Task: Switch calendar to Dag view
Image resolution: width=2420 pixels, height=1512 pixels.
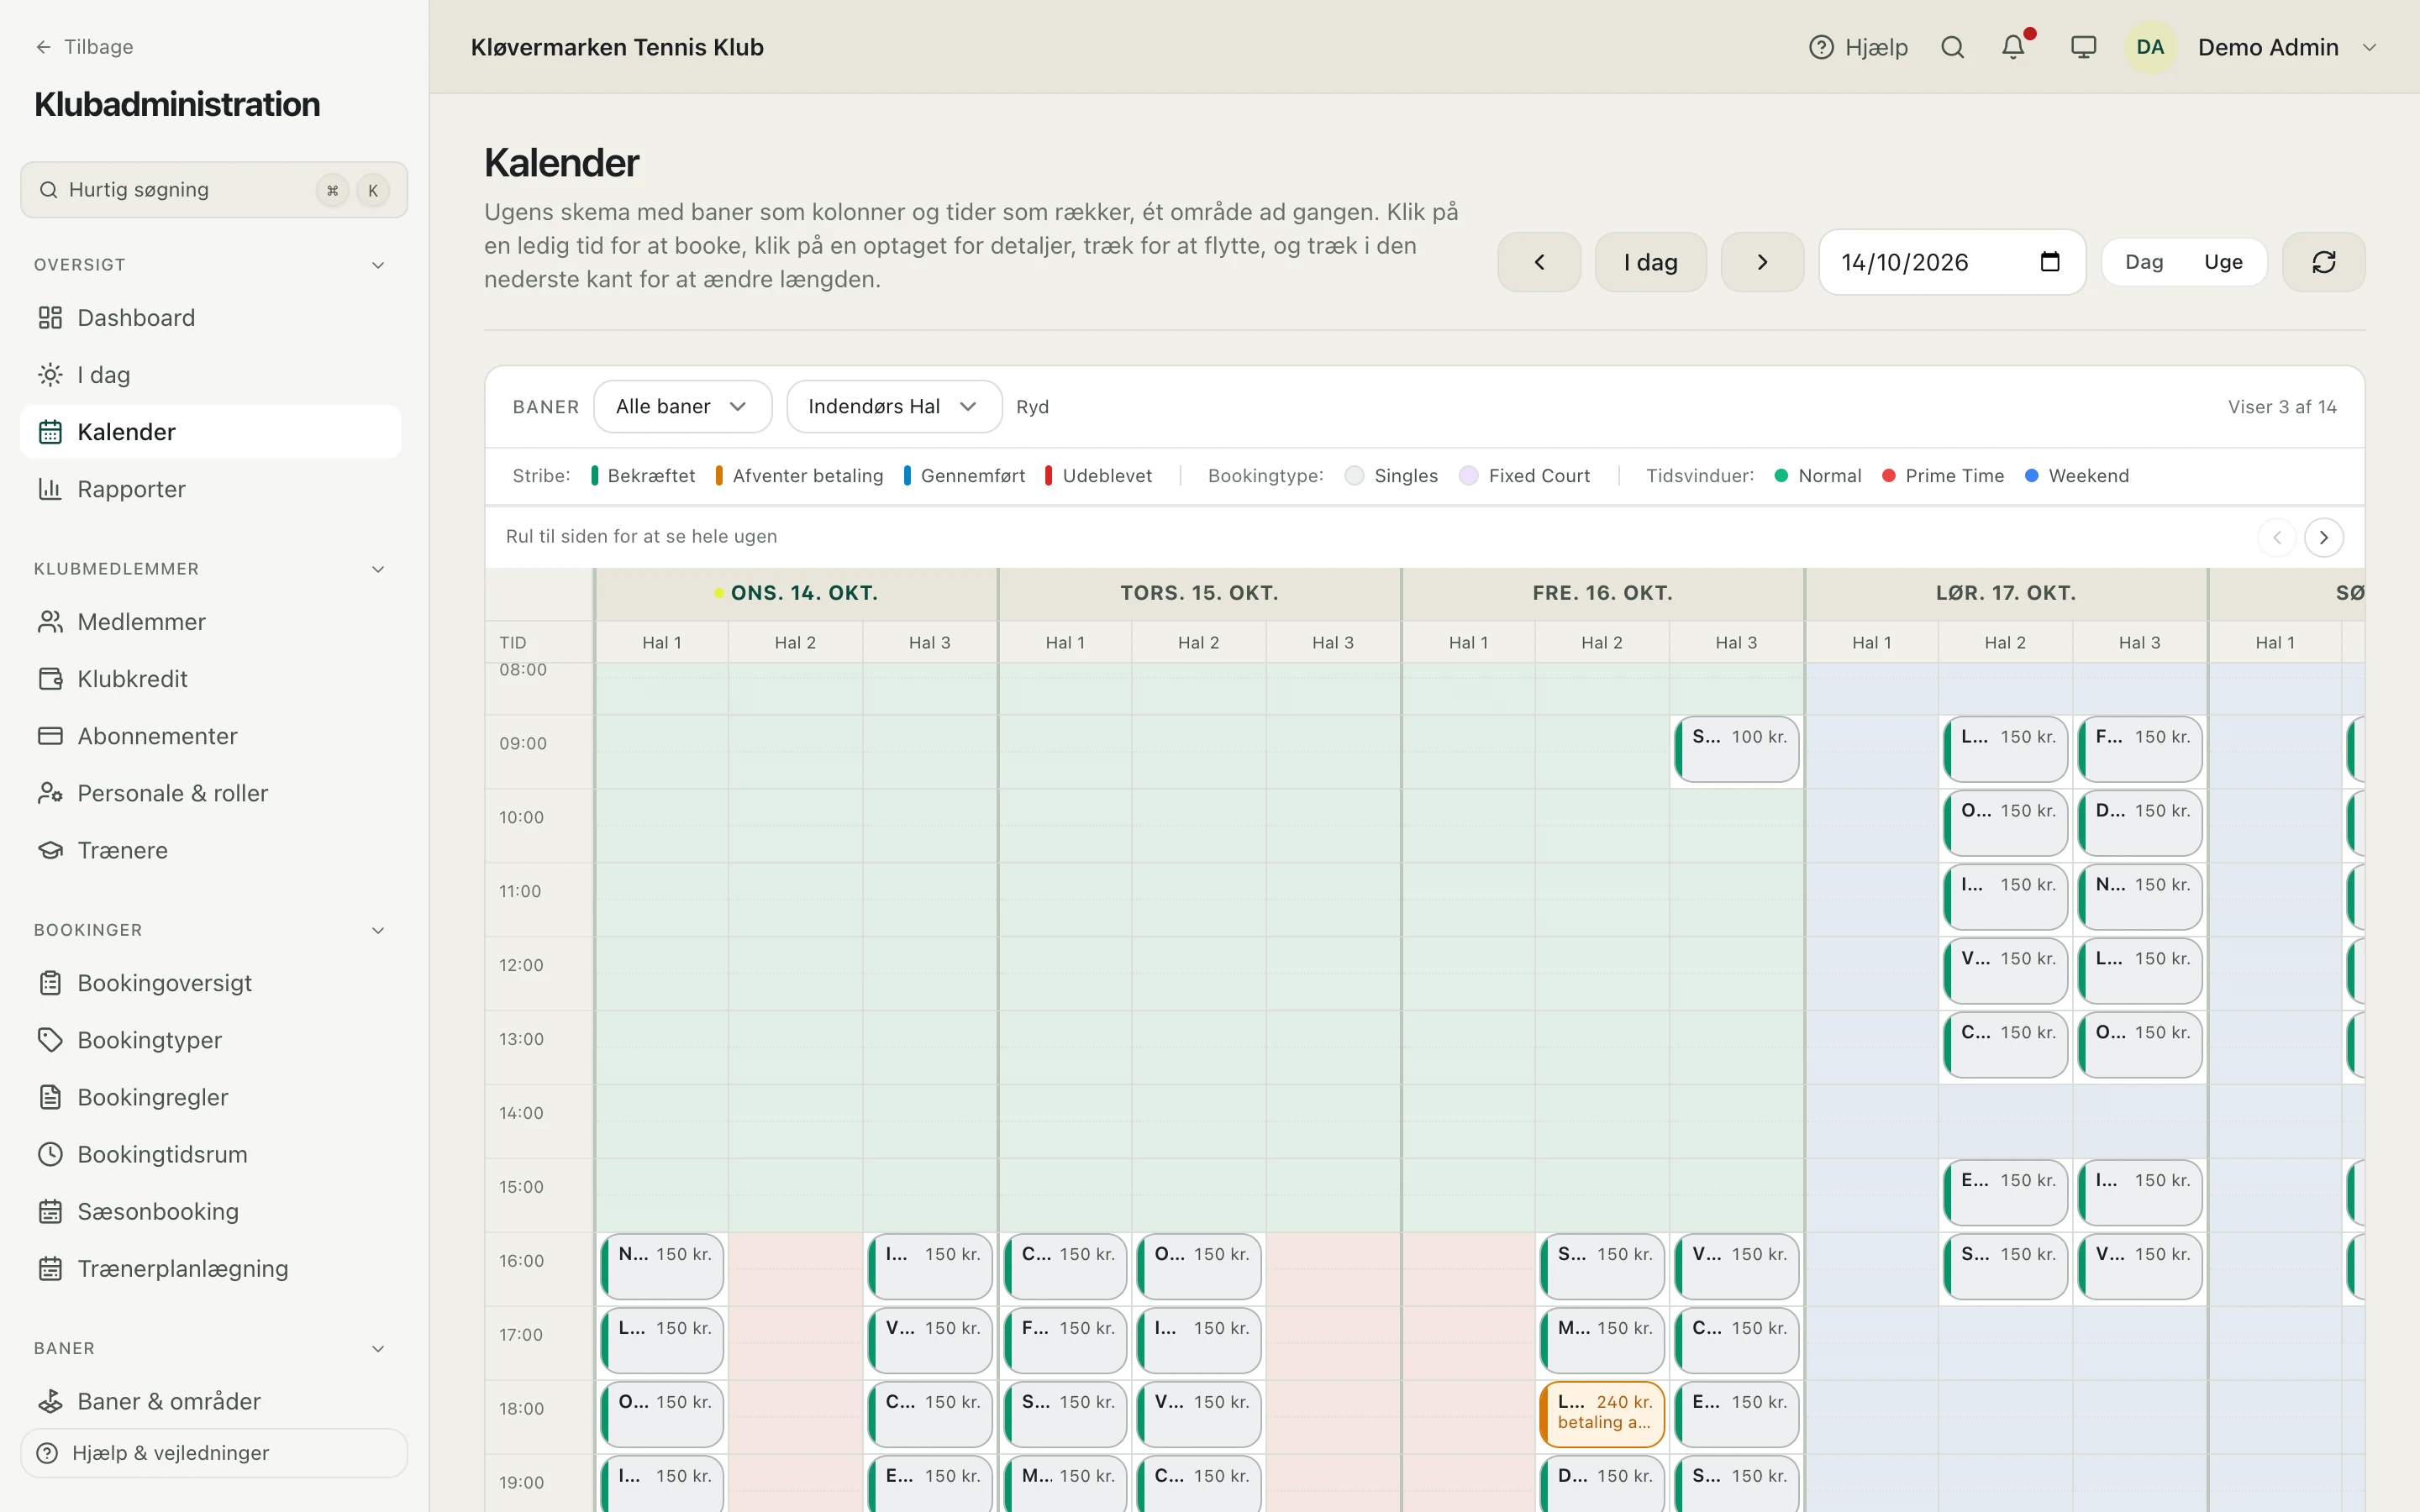Action: (x=2144, y=262)
